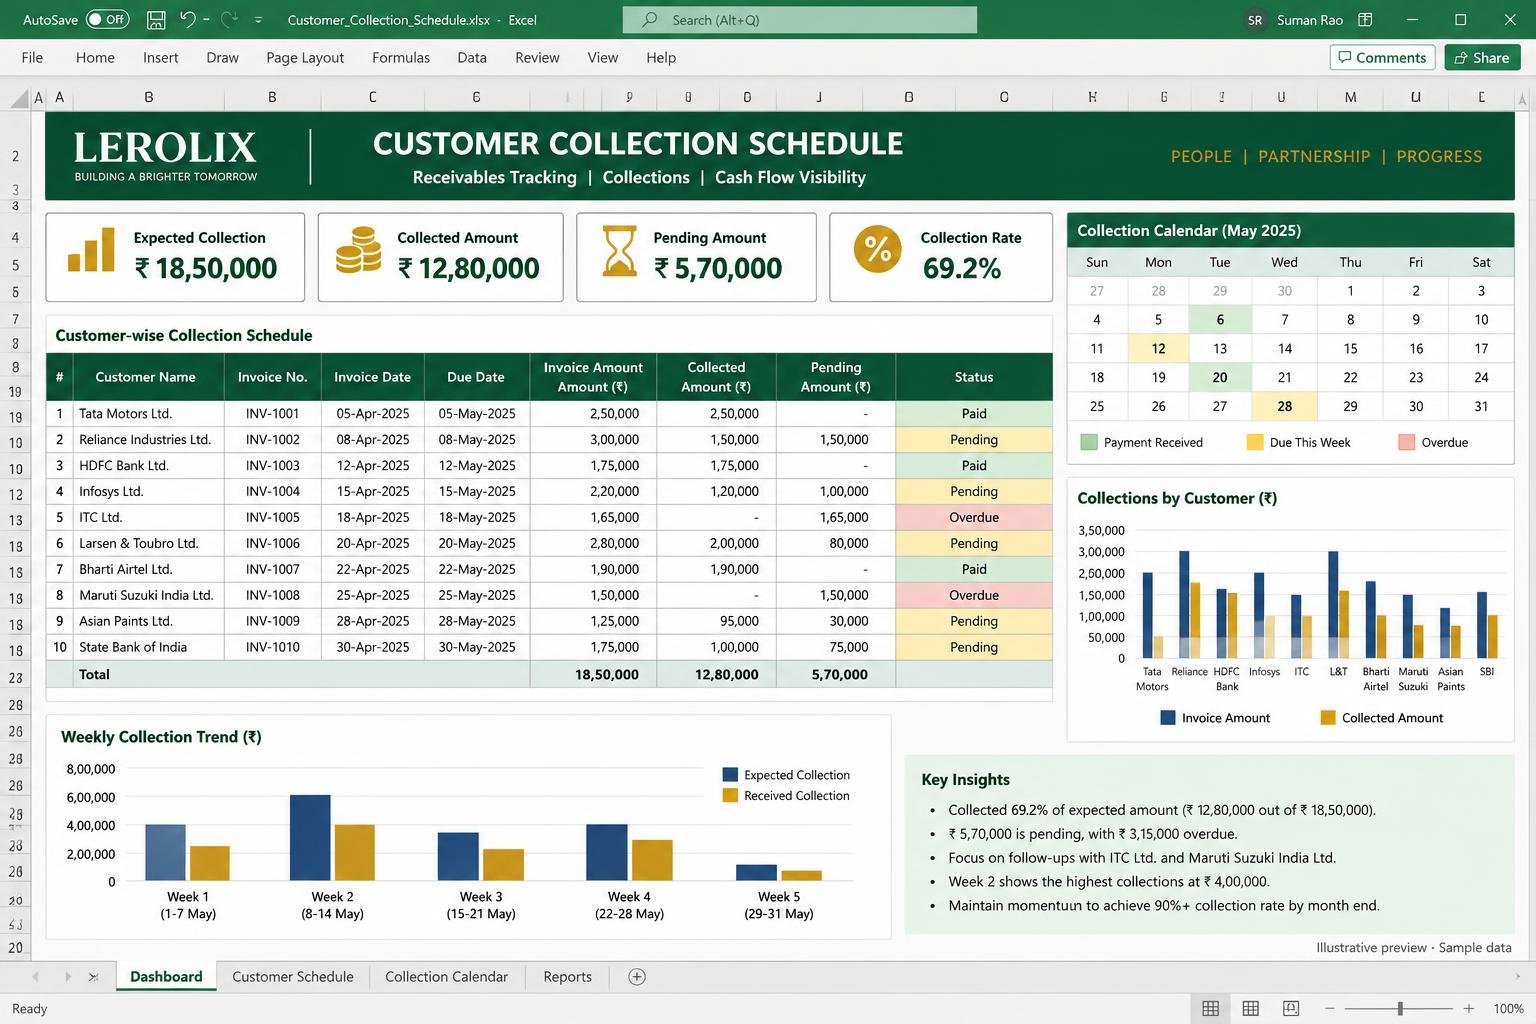Open the Data ribbon tab
This screenshot has width=1536, height=1024.
[x=472, y=57]
